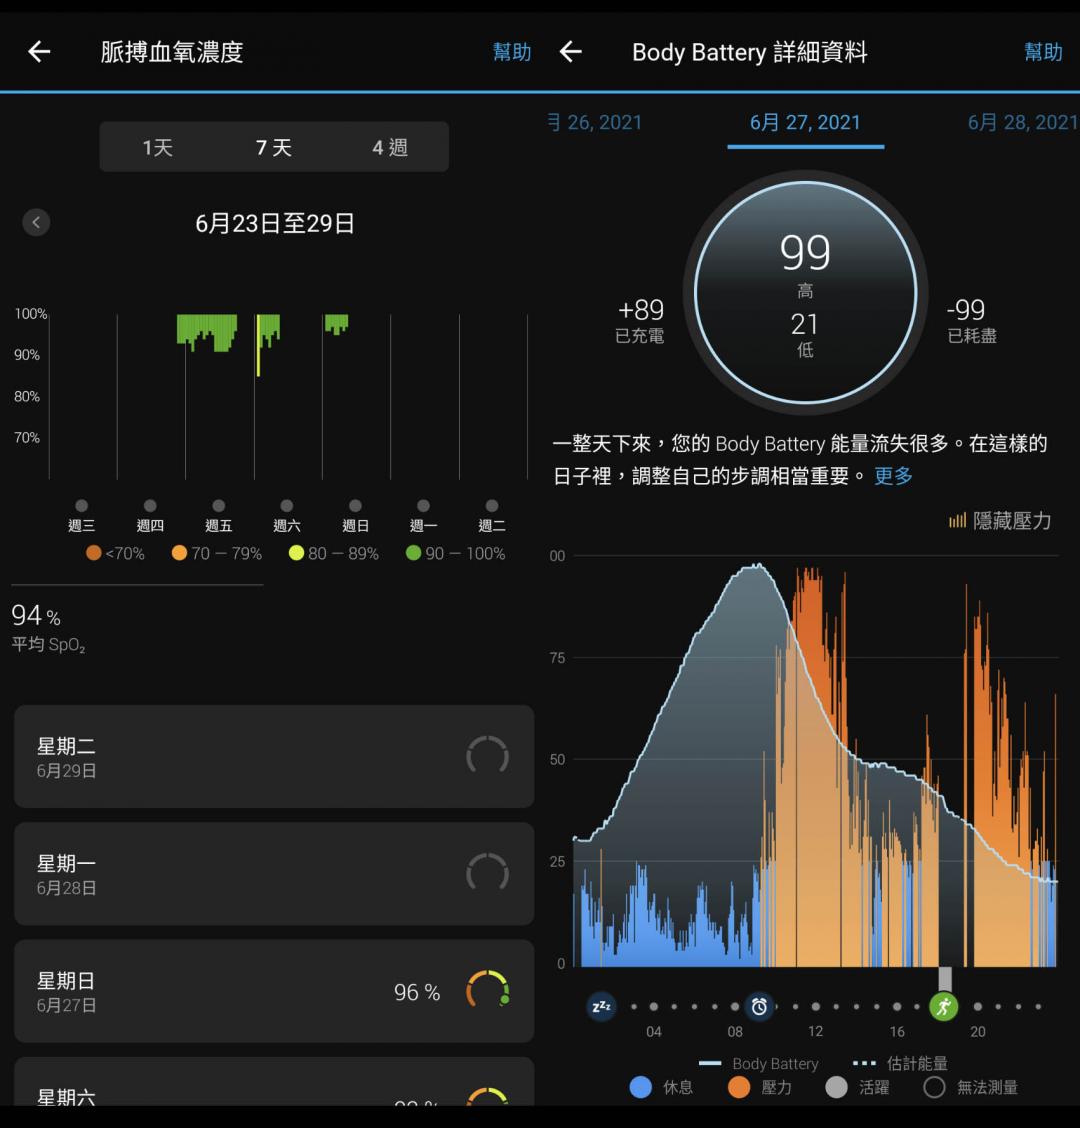Tap back arrow on 脈搏血氧濃度 screen
Viewport: 1080px width, 1128px height.
39,52
